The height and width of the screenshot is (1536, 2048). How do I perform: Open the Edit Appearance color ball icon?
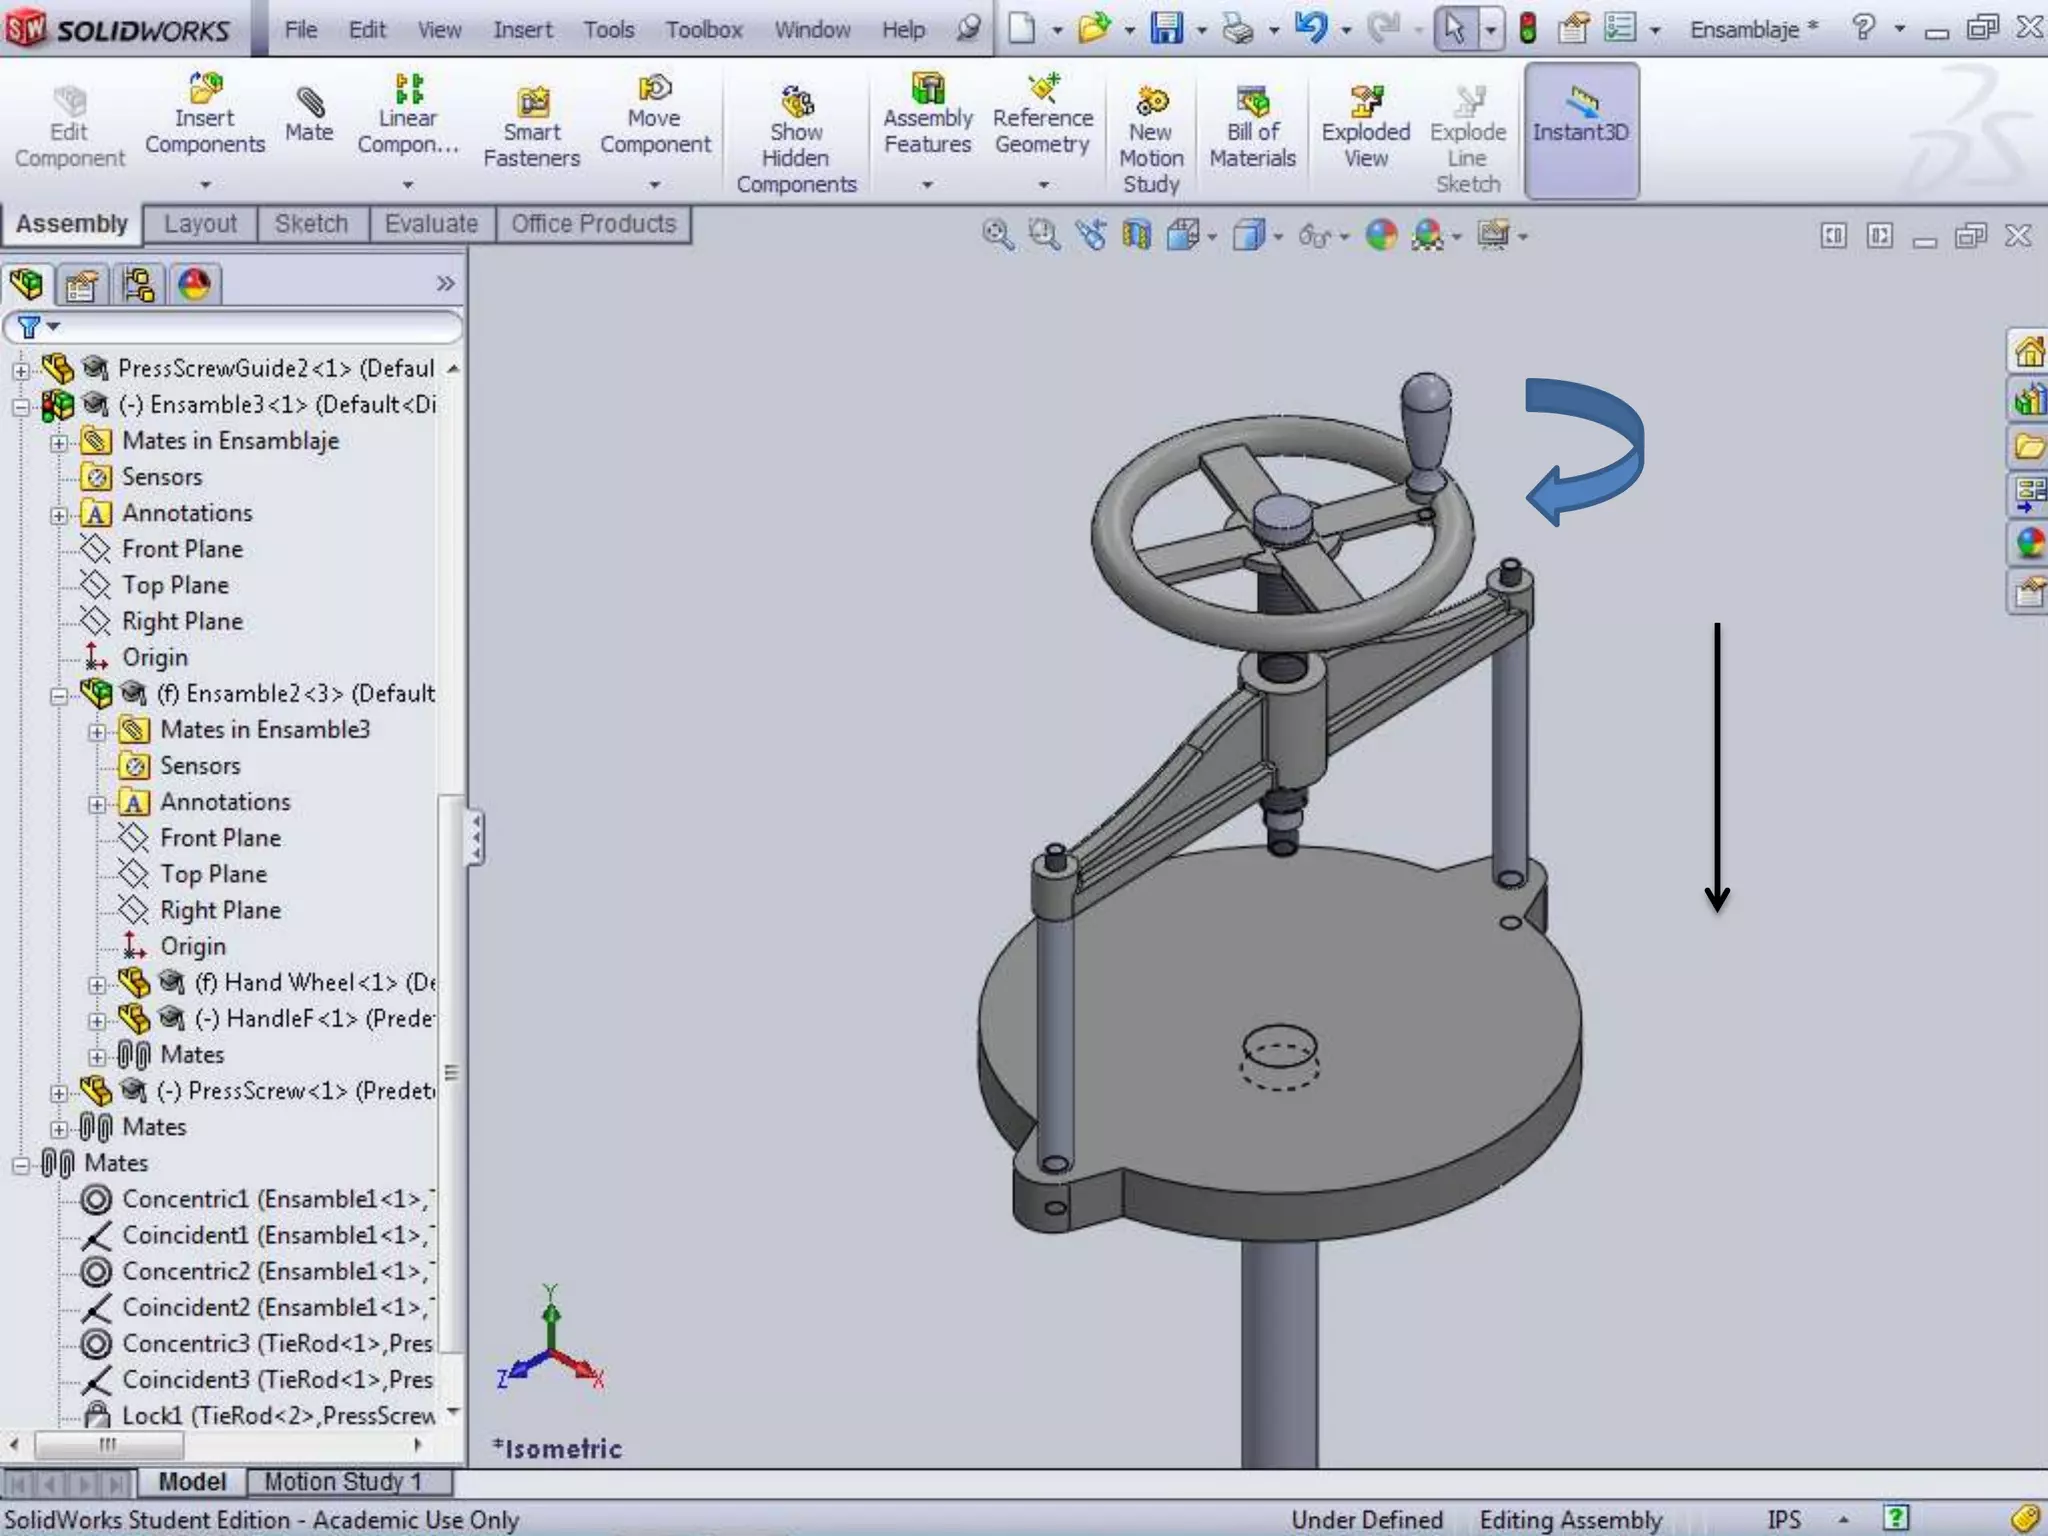click(x=1381, y=236)
